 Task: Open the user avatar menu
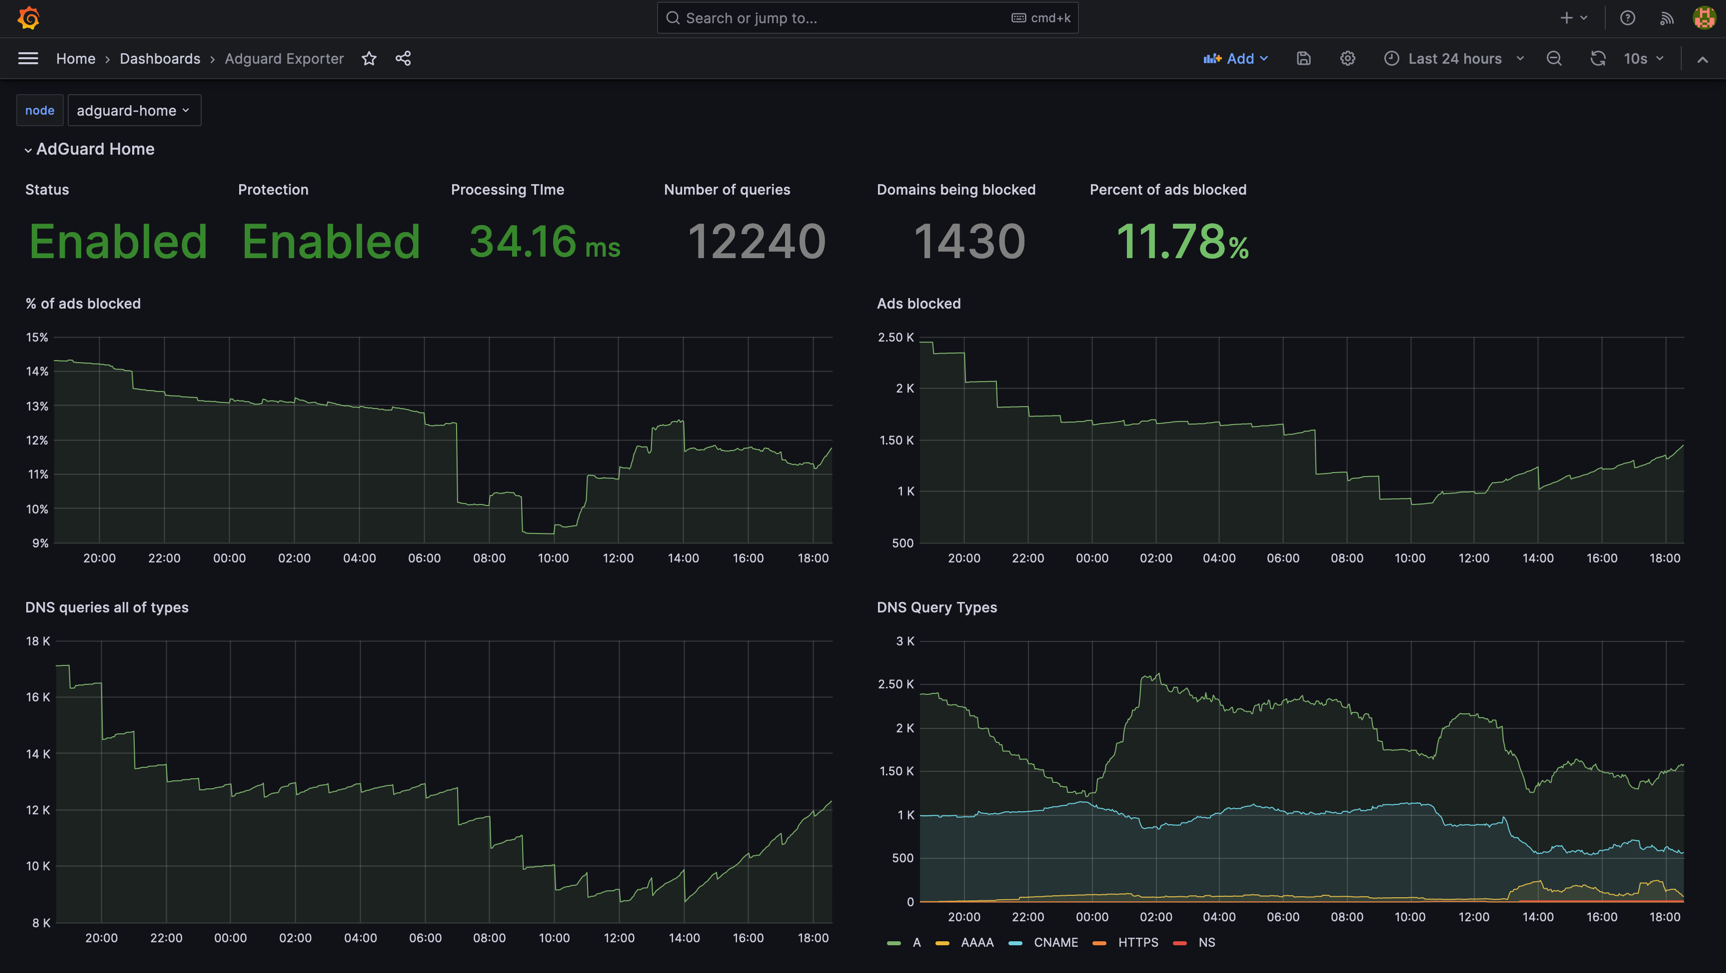pos(1704,18)
